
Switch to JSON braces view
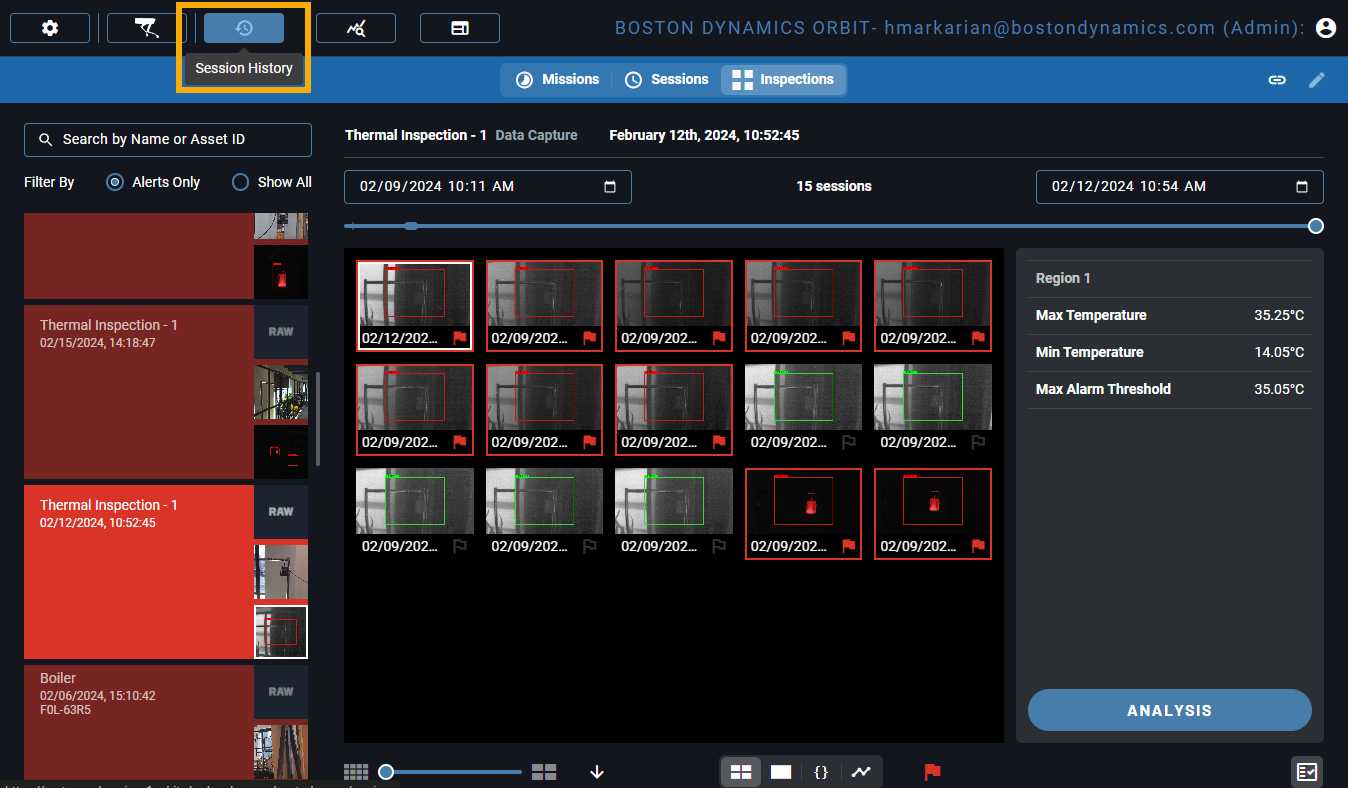pyautogui.click(x=821, y=772)
